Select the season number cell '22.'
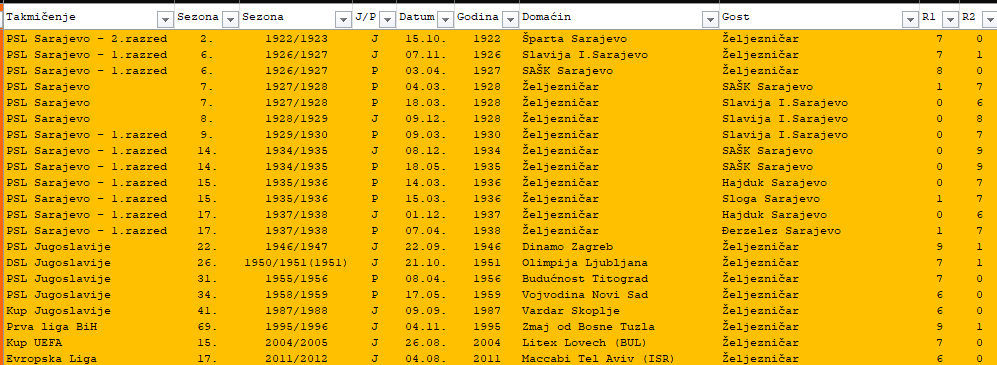 (x=207, y=247)
